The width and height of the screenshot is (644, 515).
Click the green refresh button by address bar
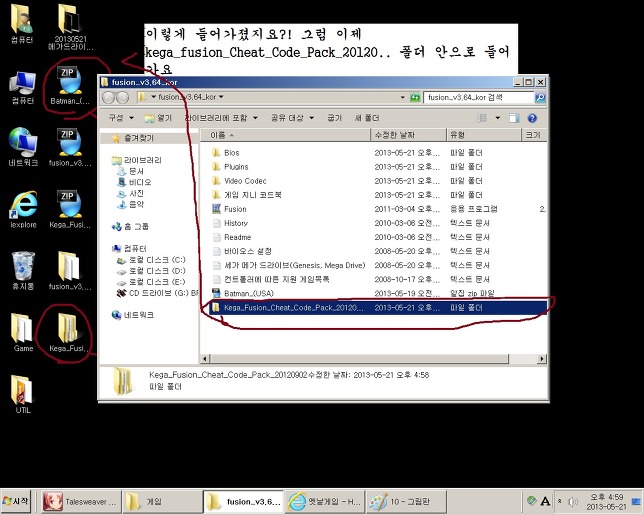(415, 97)
